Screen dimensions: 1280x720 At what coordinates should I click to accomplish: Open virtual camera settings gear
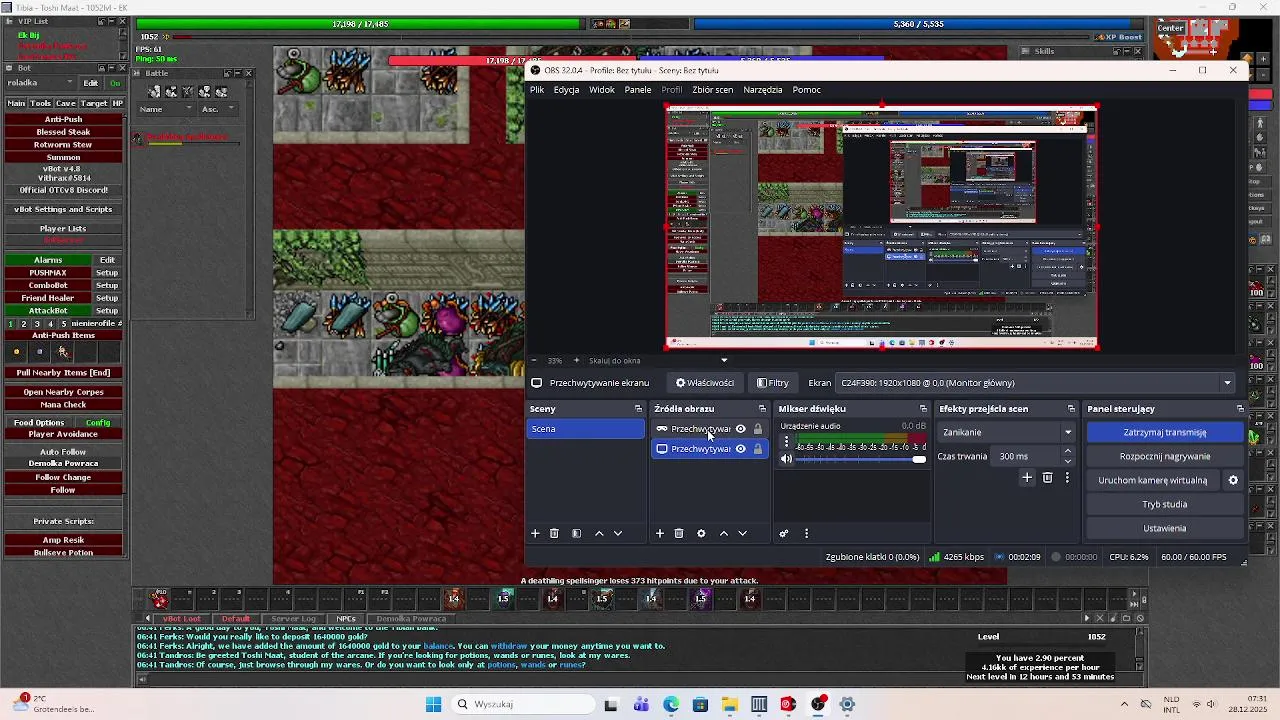point(1233,480)
